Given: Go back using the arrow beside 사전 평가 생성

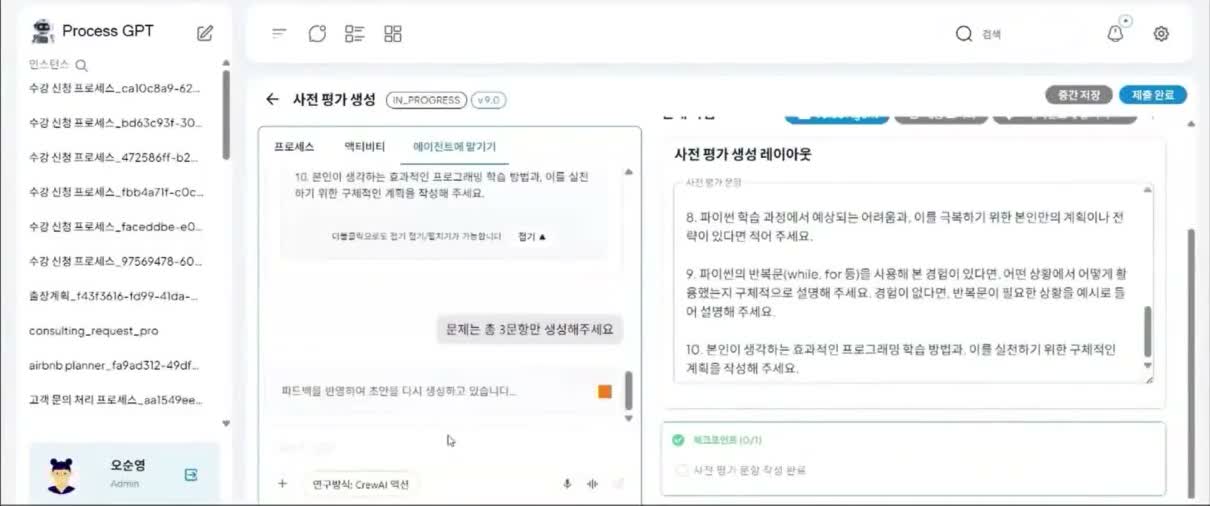Looking at the screenshot, I should 272,99.
